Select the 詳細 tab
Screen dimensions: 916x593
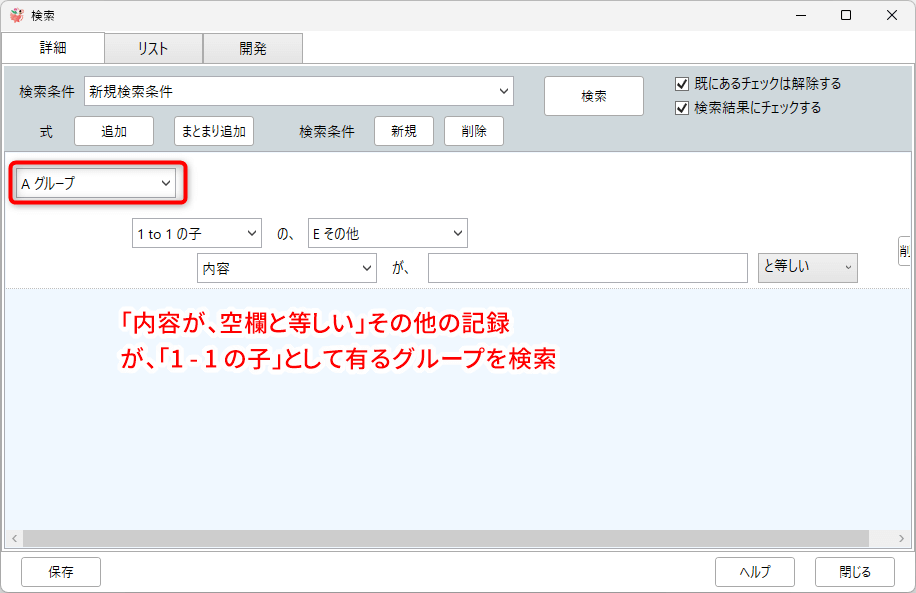(x=52, y=48)
